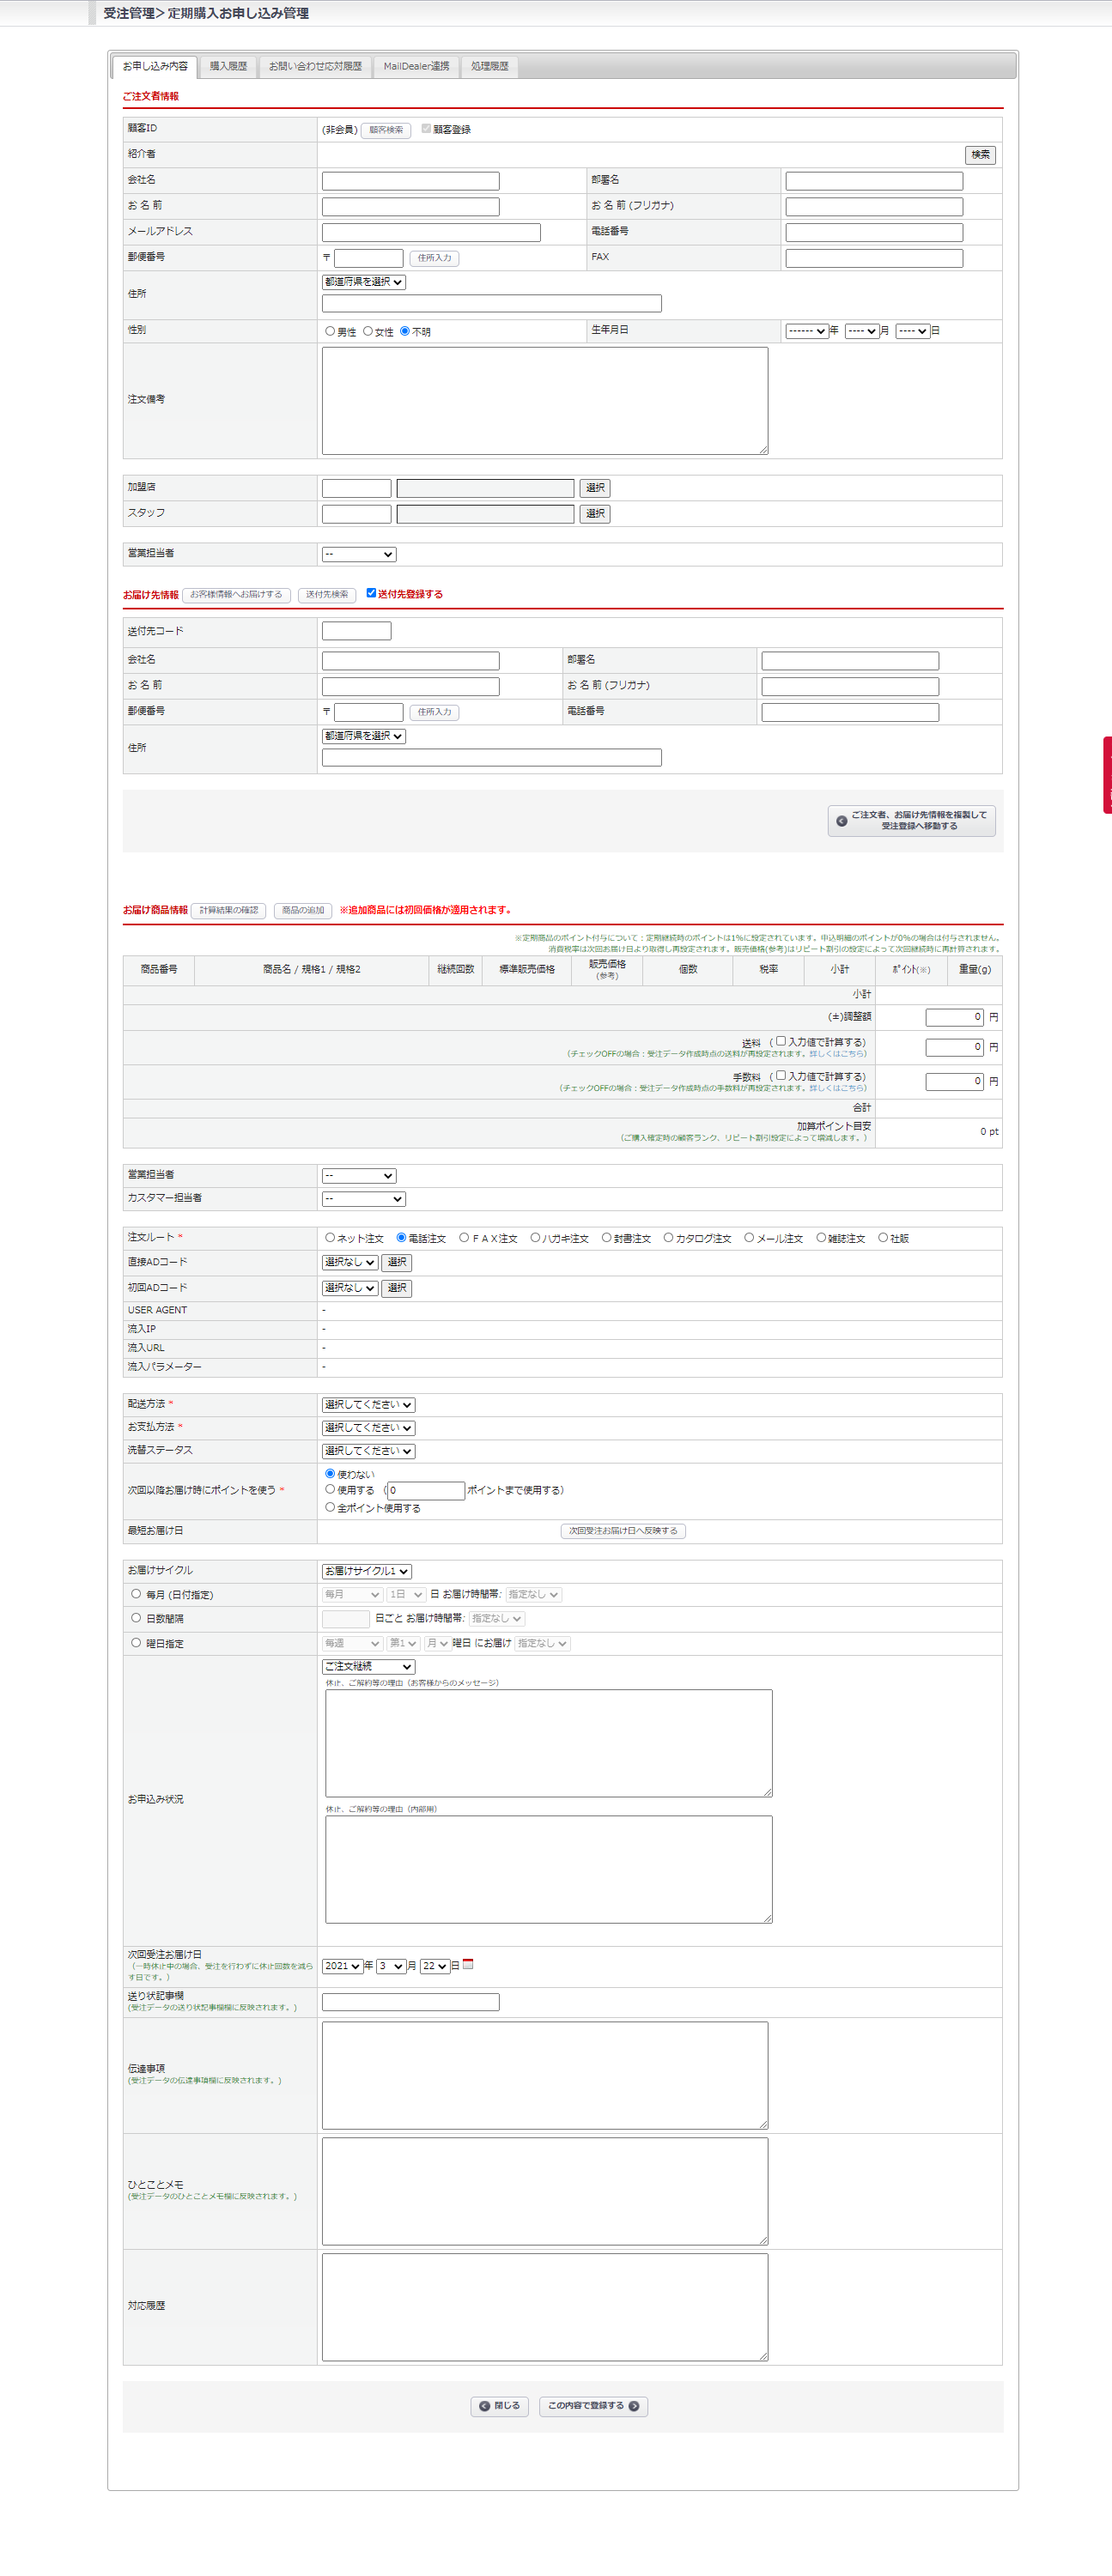
Task: Click 選択 button beside 初回ADコード
Action: tap(397, 1288)
